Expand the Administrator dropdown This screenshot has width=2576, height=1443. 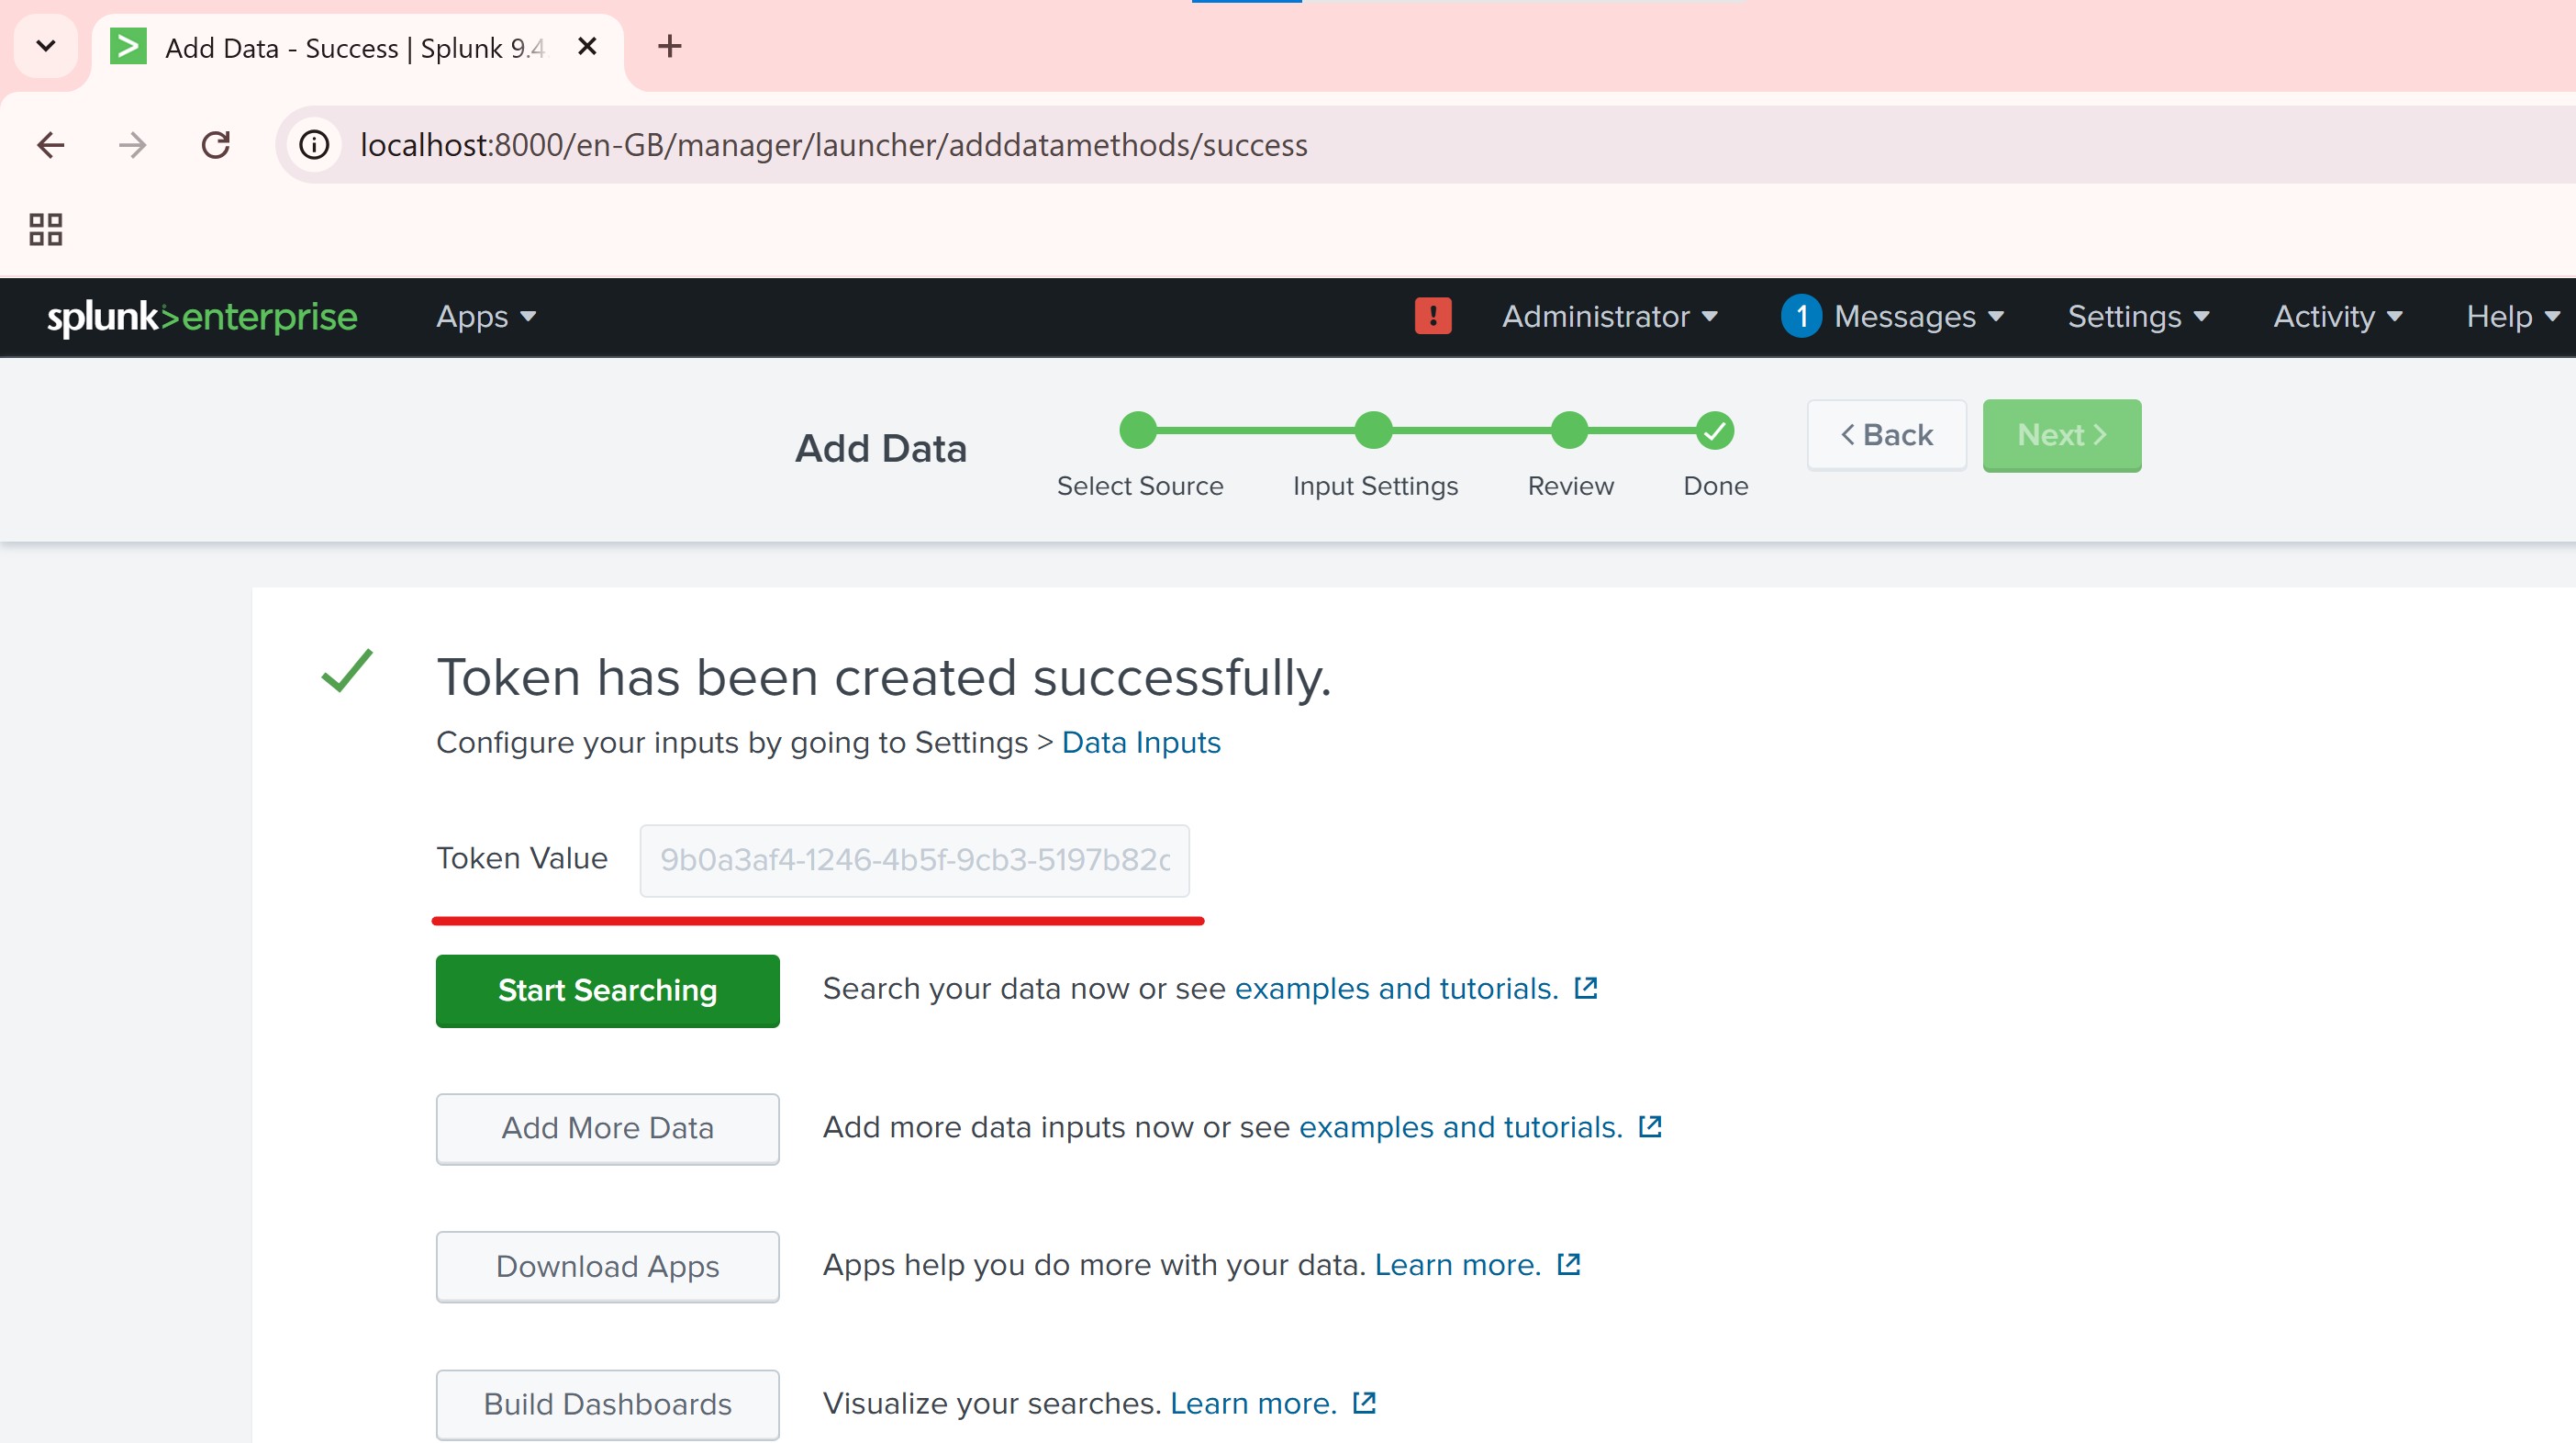pyautogui.click(x=1609, y=316)
